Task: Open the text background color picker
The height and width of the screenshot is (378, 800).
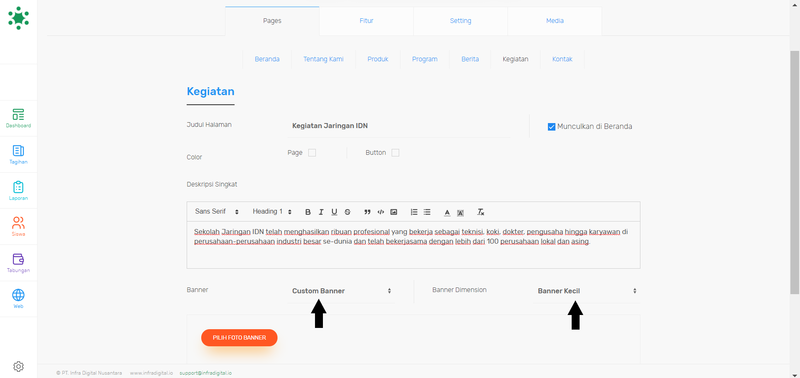Action: coord(460,212)
